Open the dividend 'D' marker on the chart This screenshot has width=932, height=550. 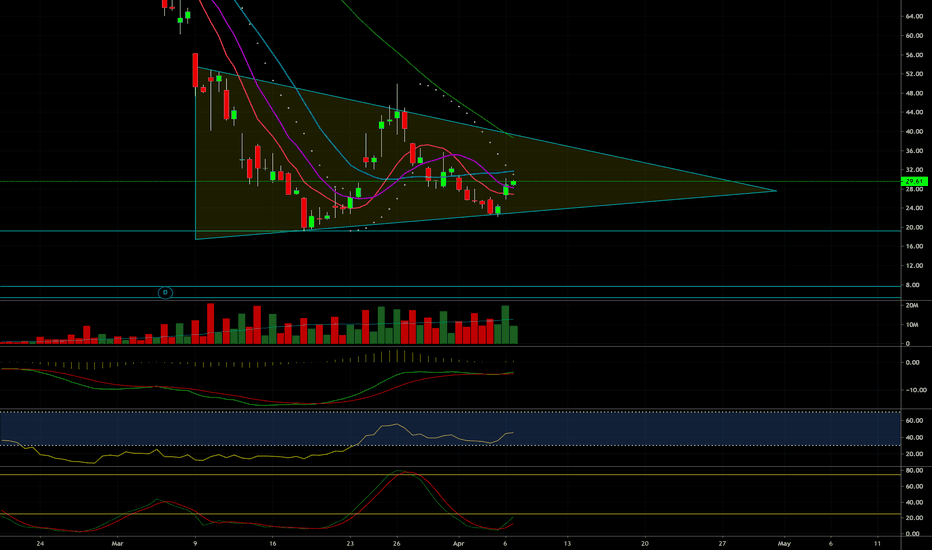[x=165, y=293]
